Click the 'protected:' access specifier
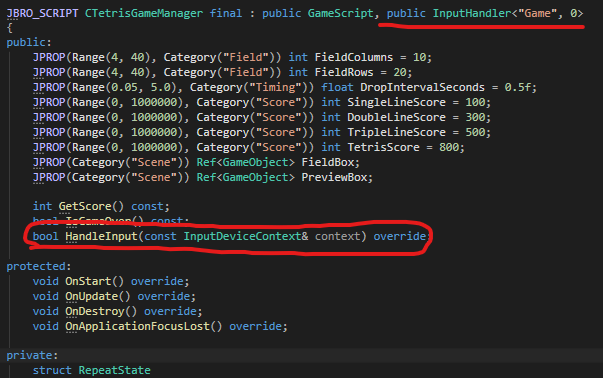This screenshot has width=603, height=378. pos(39,266)
